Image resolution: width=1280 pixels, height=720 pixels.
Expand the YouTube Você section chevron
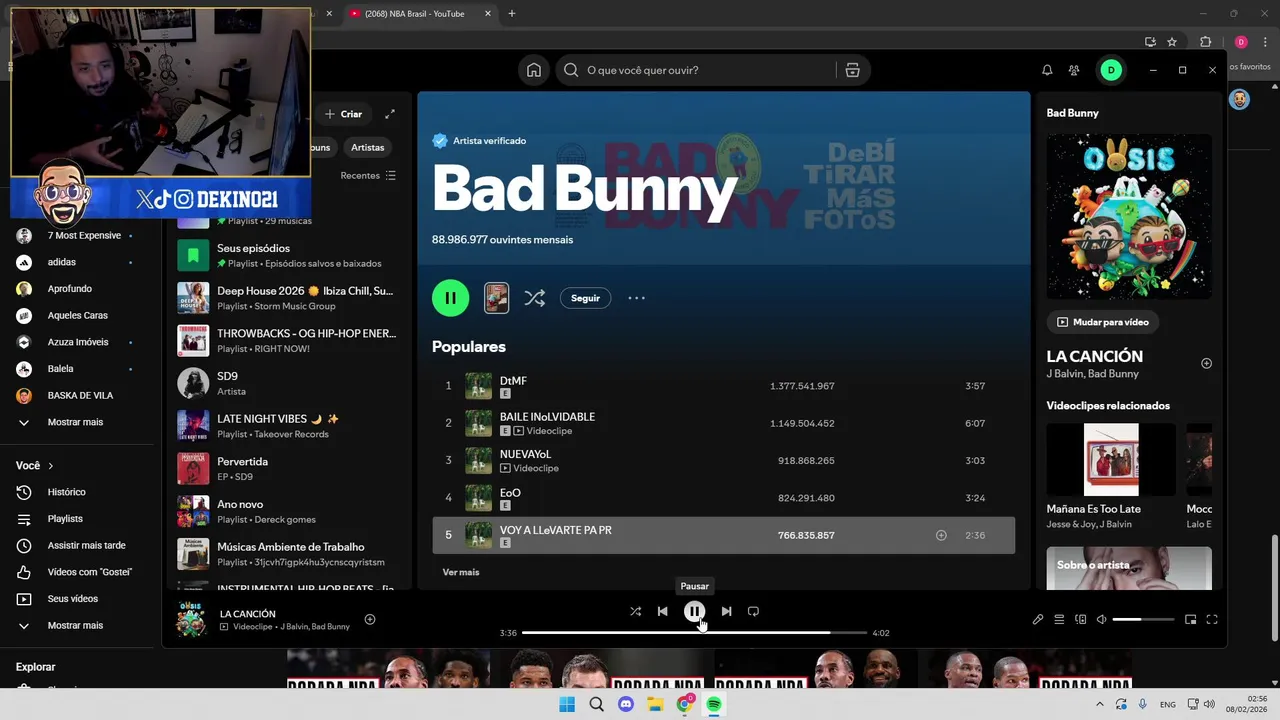pos(51,465)
